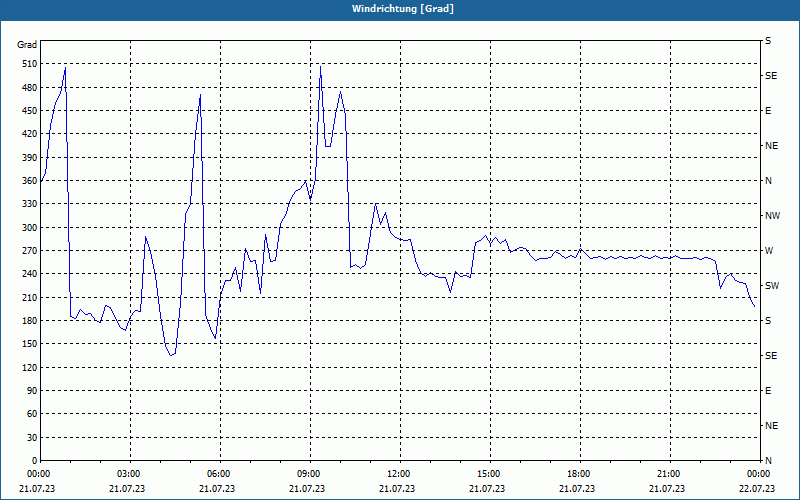Click the 240 y-axis tick label
Screen dimensions: 800x500
31,274
